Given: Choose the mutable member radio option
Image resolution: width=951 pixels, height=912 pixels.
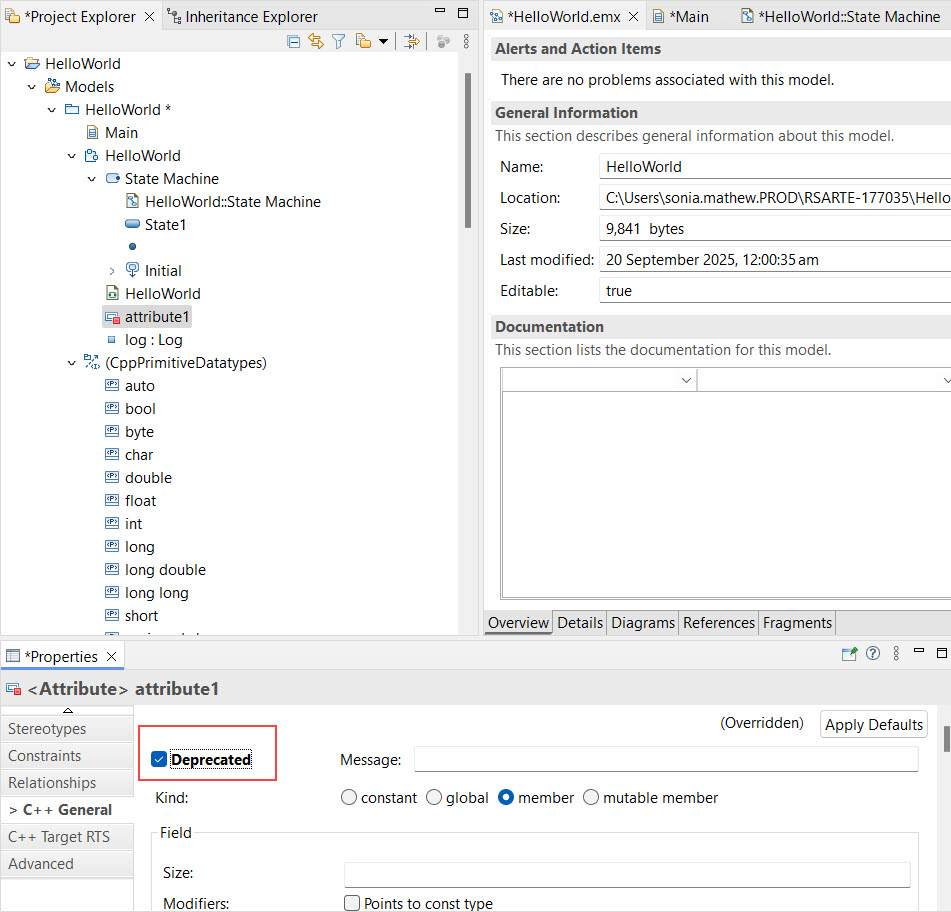Looking at the screenshot, I should [591, 798].
